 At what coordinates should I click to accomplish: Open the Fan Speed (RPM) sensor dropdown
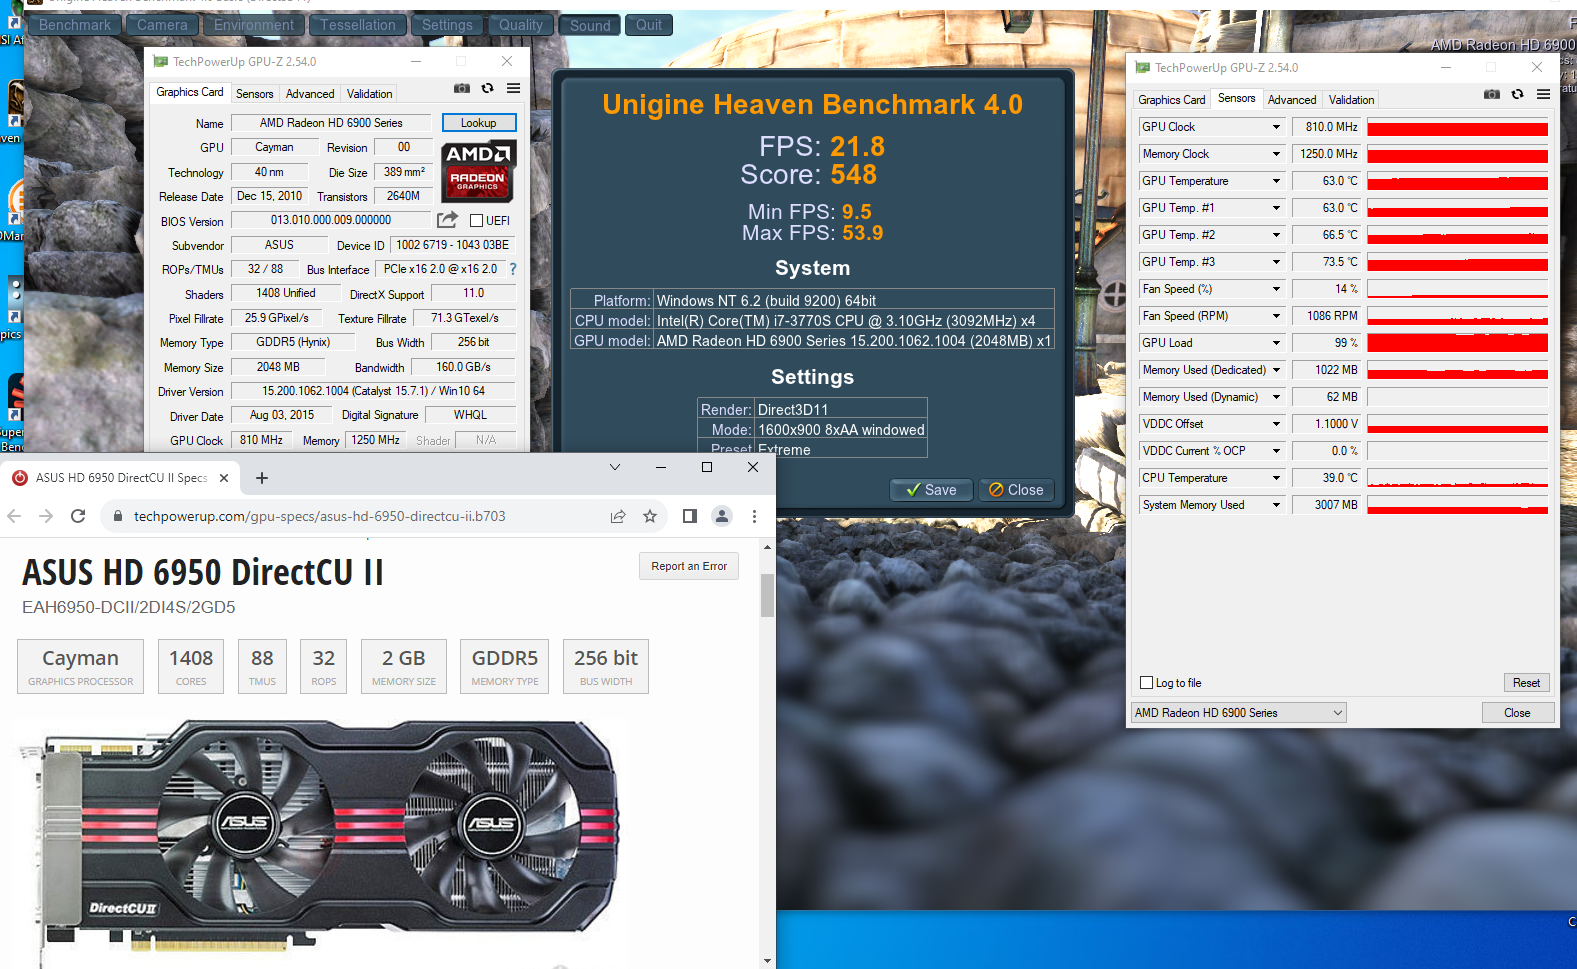(1276, 316)
